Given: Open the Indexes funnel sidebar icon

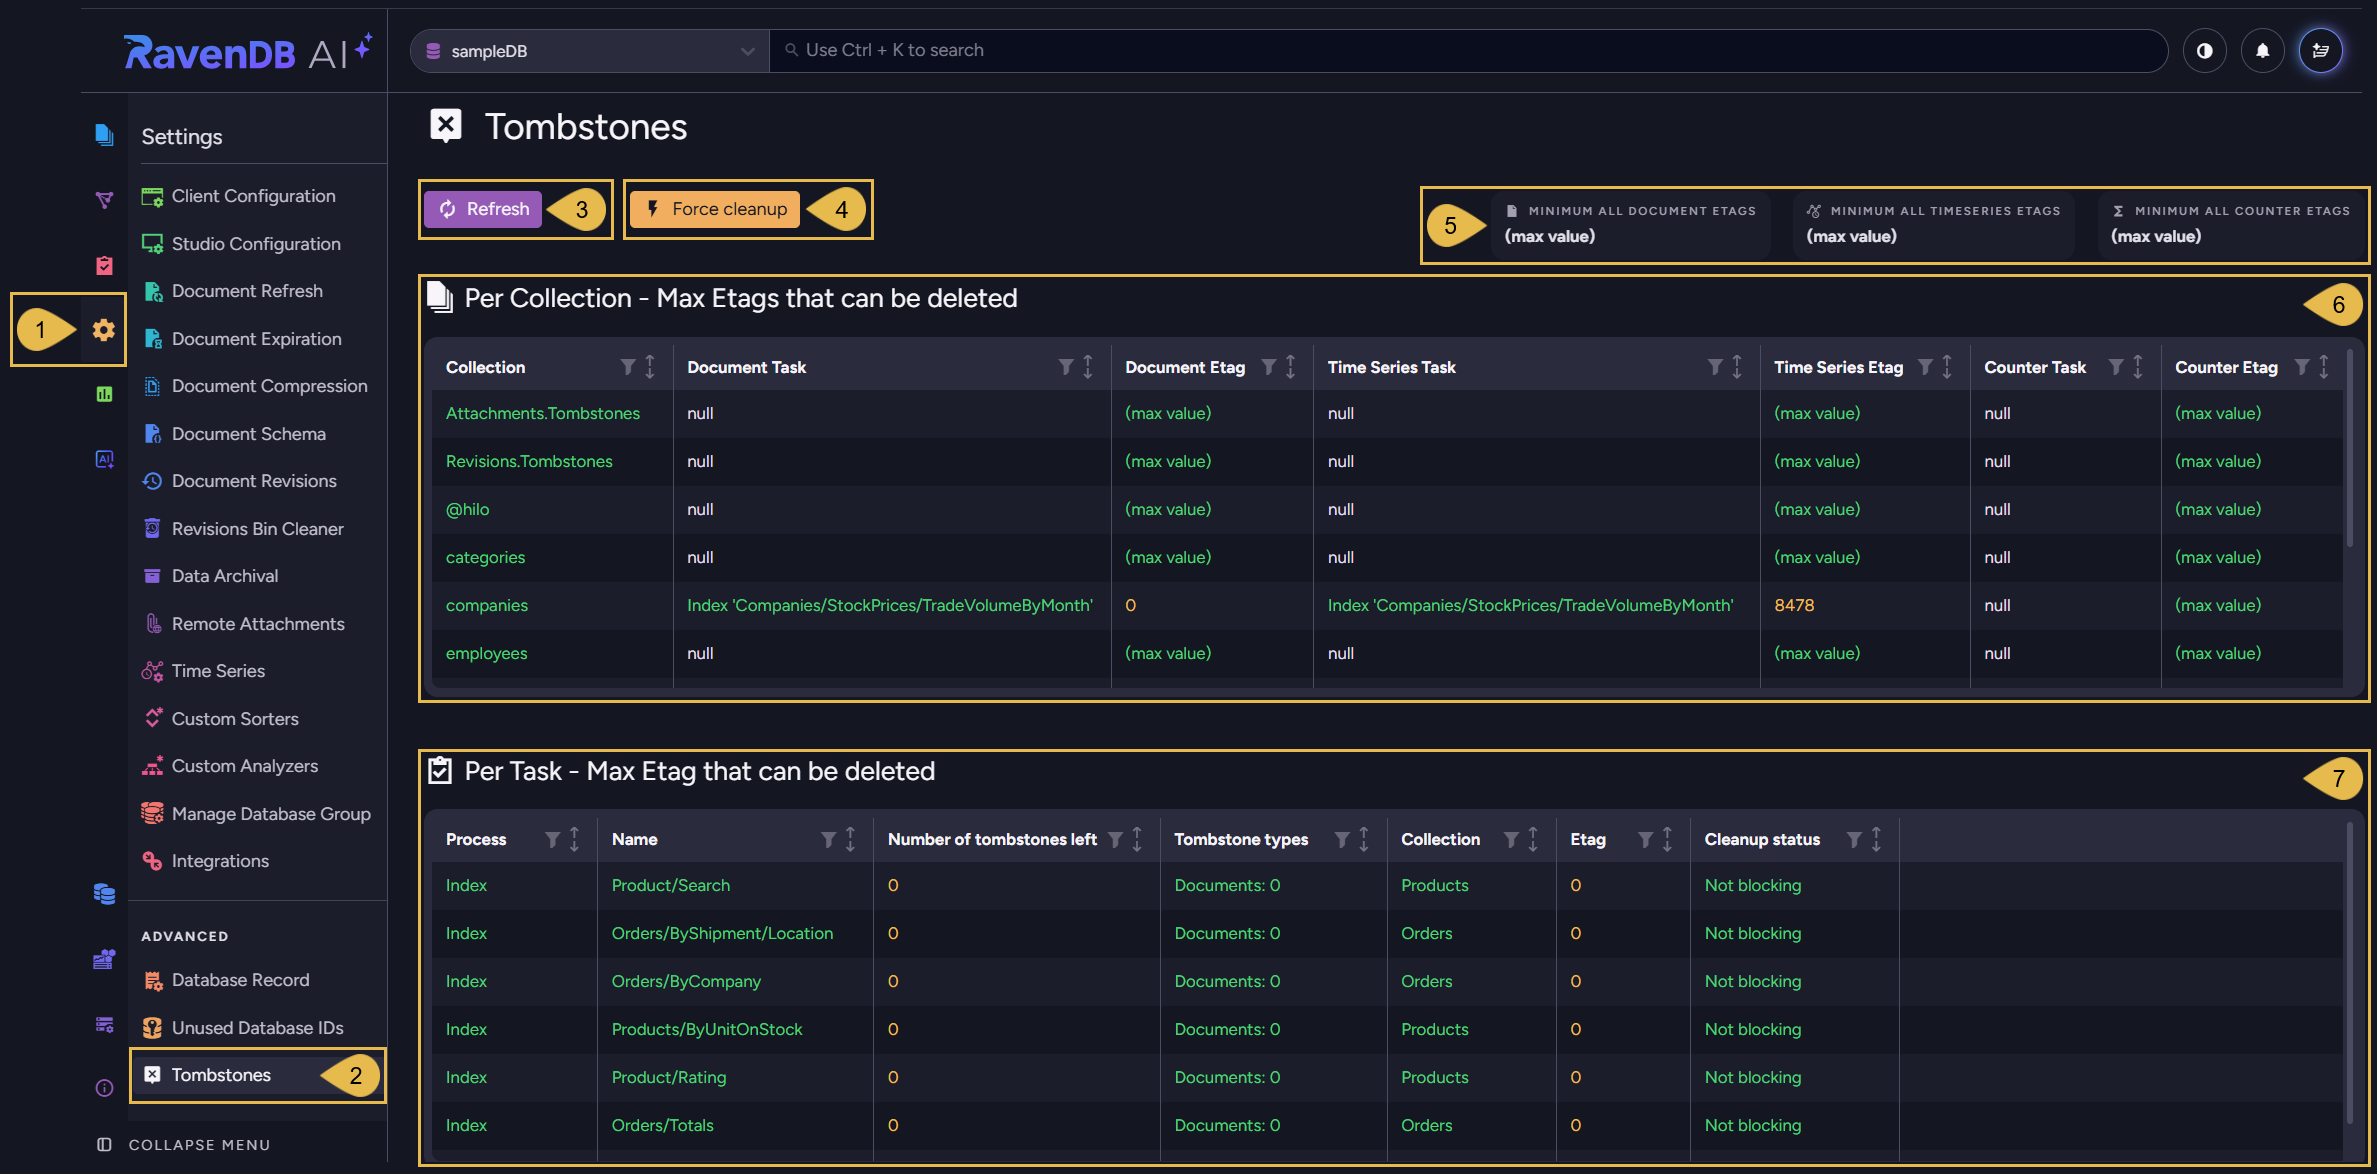Looking at the screenshot, I should click(104, 200).
